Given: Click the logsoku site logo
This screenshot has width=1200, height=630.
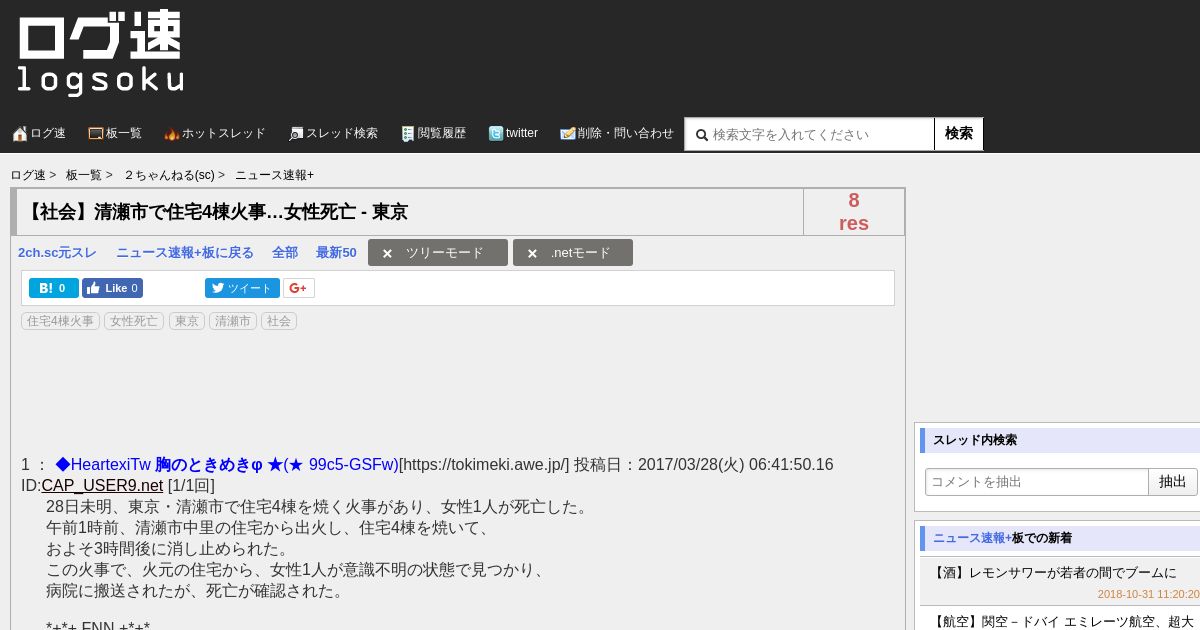Looking at the screenshot, I should pos(100,54).
